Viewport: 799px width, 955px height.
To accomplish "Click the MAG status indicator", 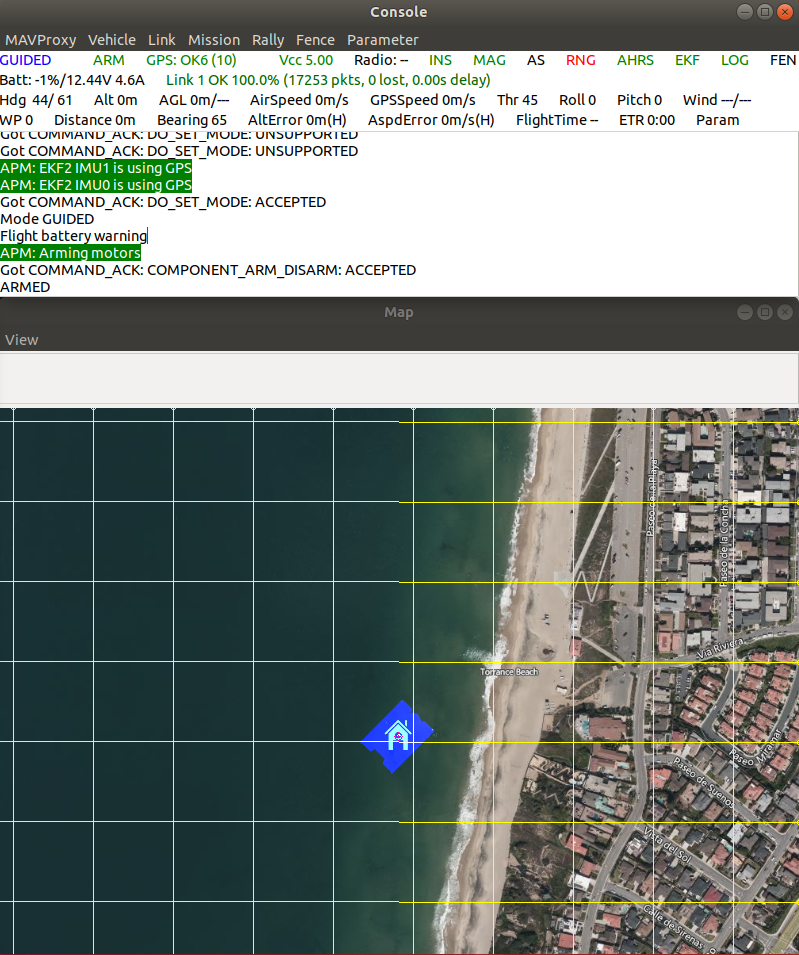I will pyautogui.click(x=489, y=60).
